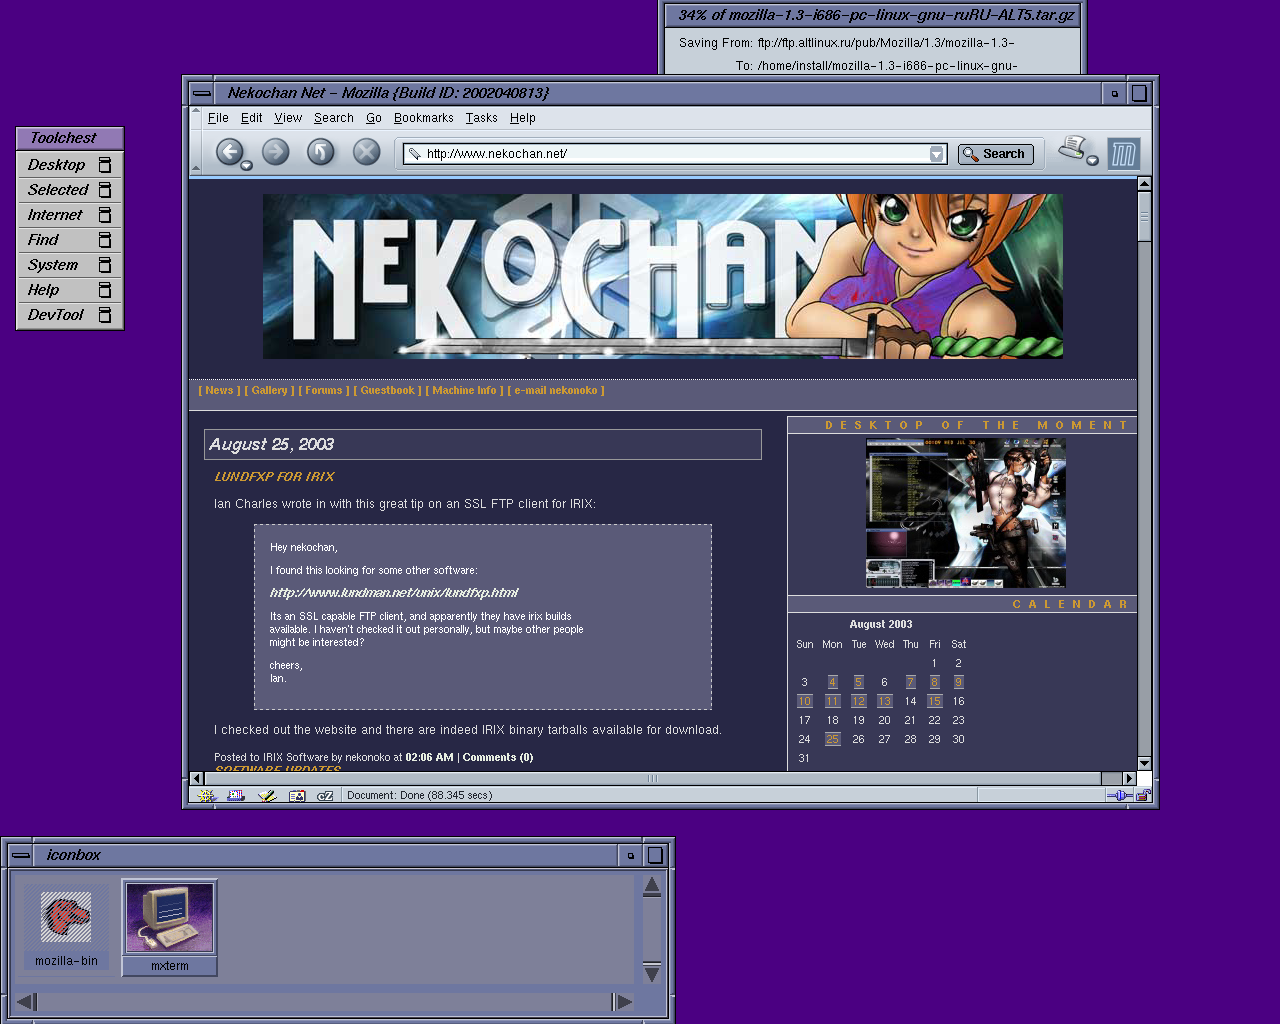The image size is (1280, 1024).
Task: Click the Search button beside the URL bar
Action: [x=996, y=154]
